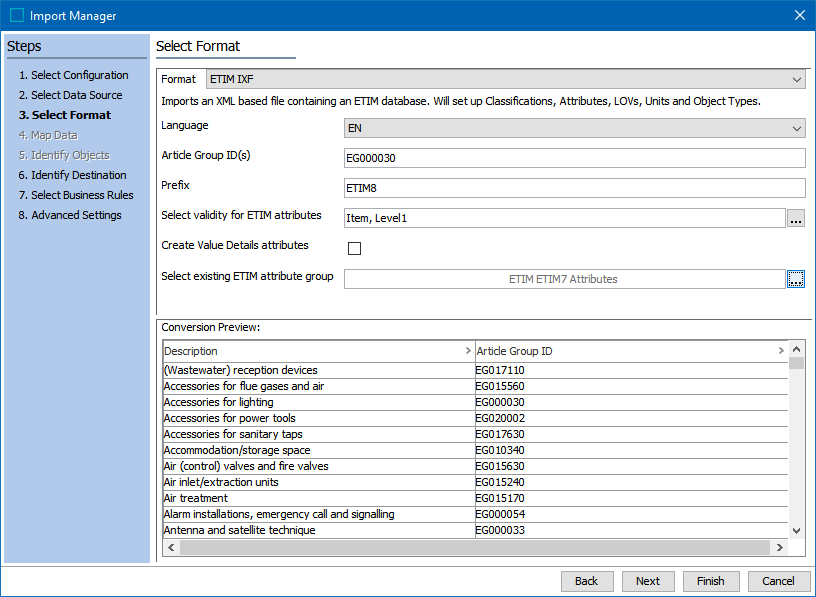Open ellipsis browser for ETIM attribute validity

[x=795, y=219]
